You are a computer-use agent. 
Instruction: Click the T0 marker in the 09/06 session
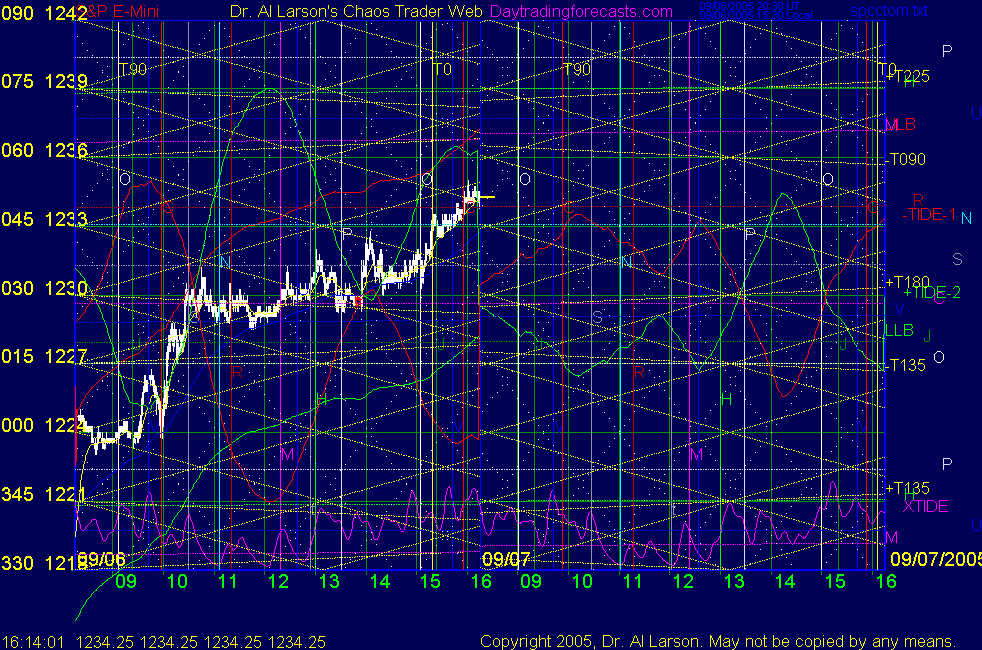click(442, 69)
